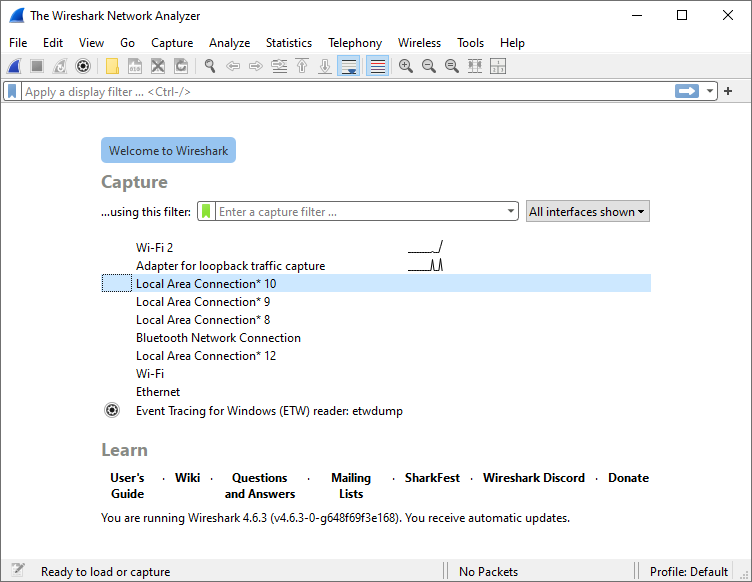Viewport: 752px width, 582px height.
Task: Click the display filter bookmark icon
Action: [x=12, y=91]
